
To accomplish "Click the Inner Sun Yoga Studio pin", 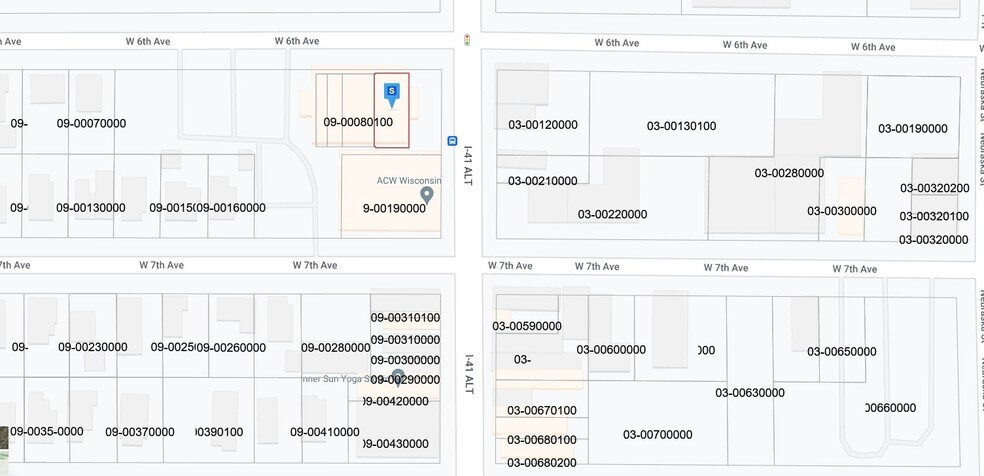I will (398, 378).
